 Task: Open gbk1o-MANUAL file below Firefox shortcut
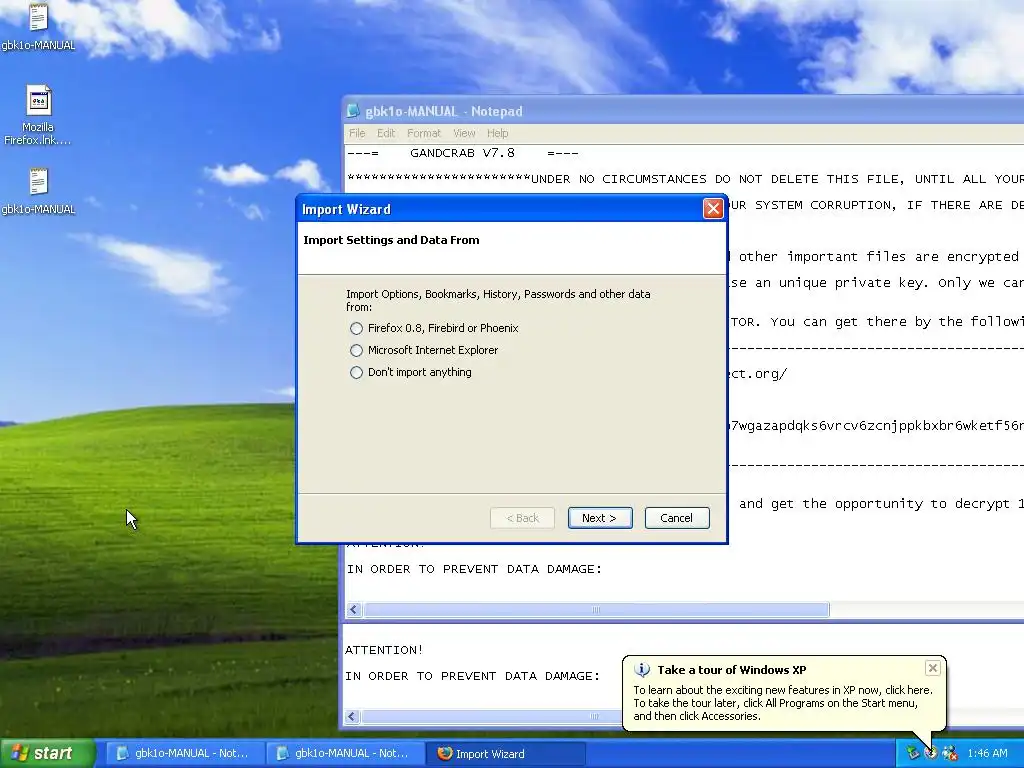[38, 191]
